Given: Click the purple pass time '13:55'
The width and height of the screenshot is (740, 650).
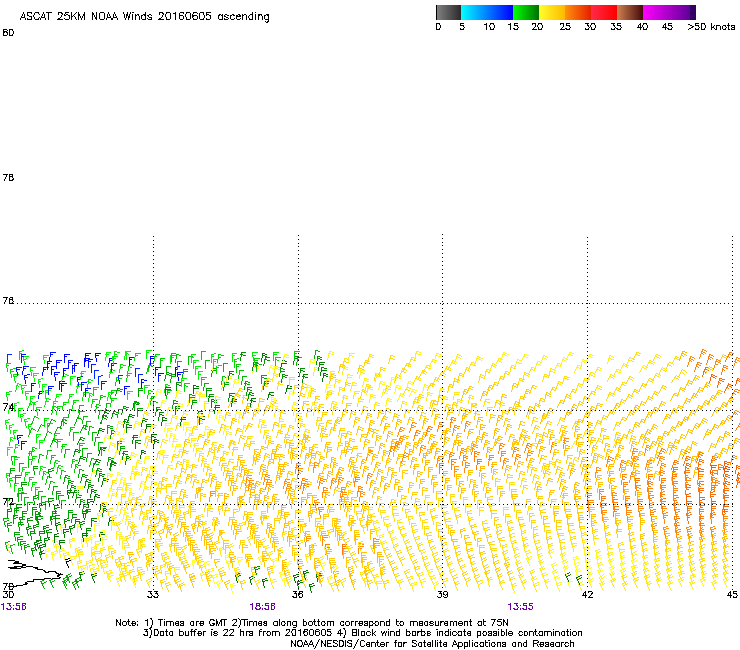Looking at the screenshot, I should pyautogui.click(x=520, y=607).
